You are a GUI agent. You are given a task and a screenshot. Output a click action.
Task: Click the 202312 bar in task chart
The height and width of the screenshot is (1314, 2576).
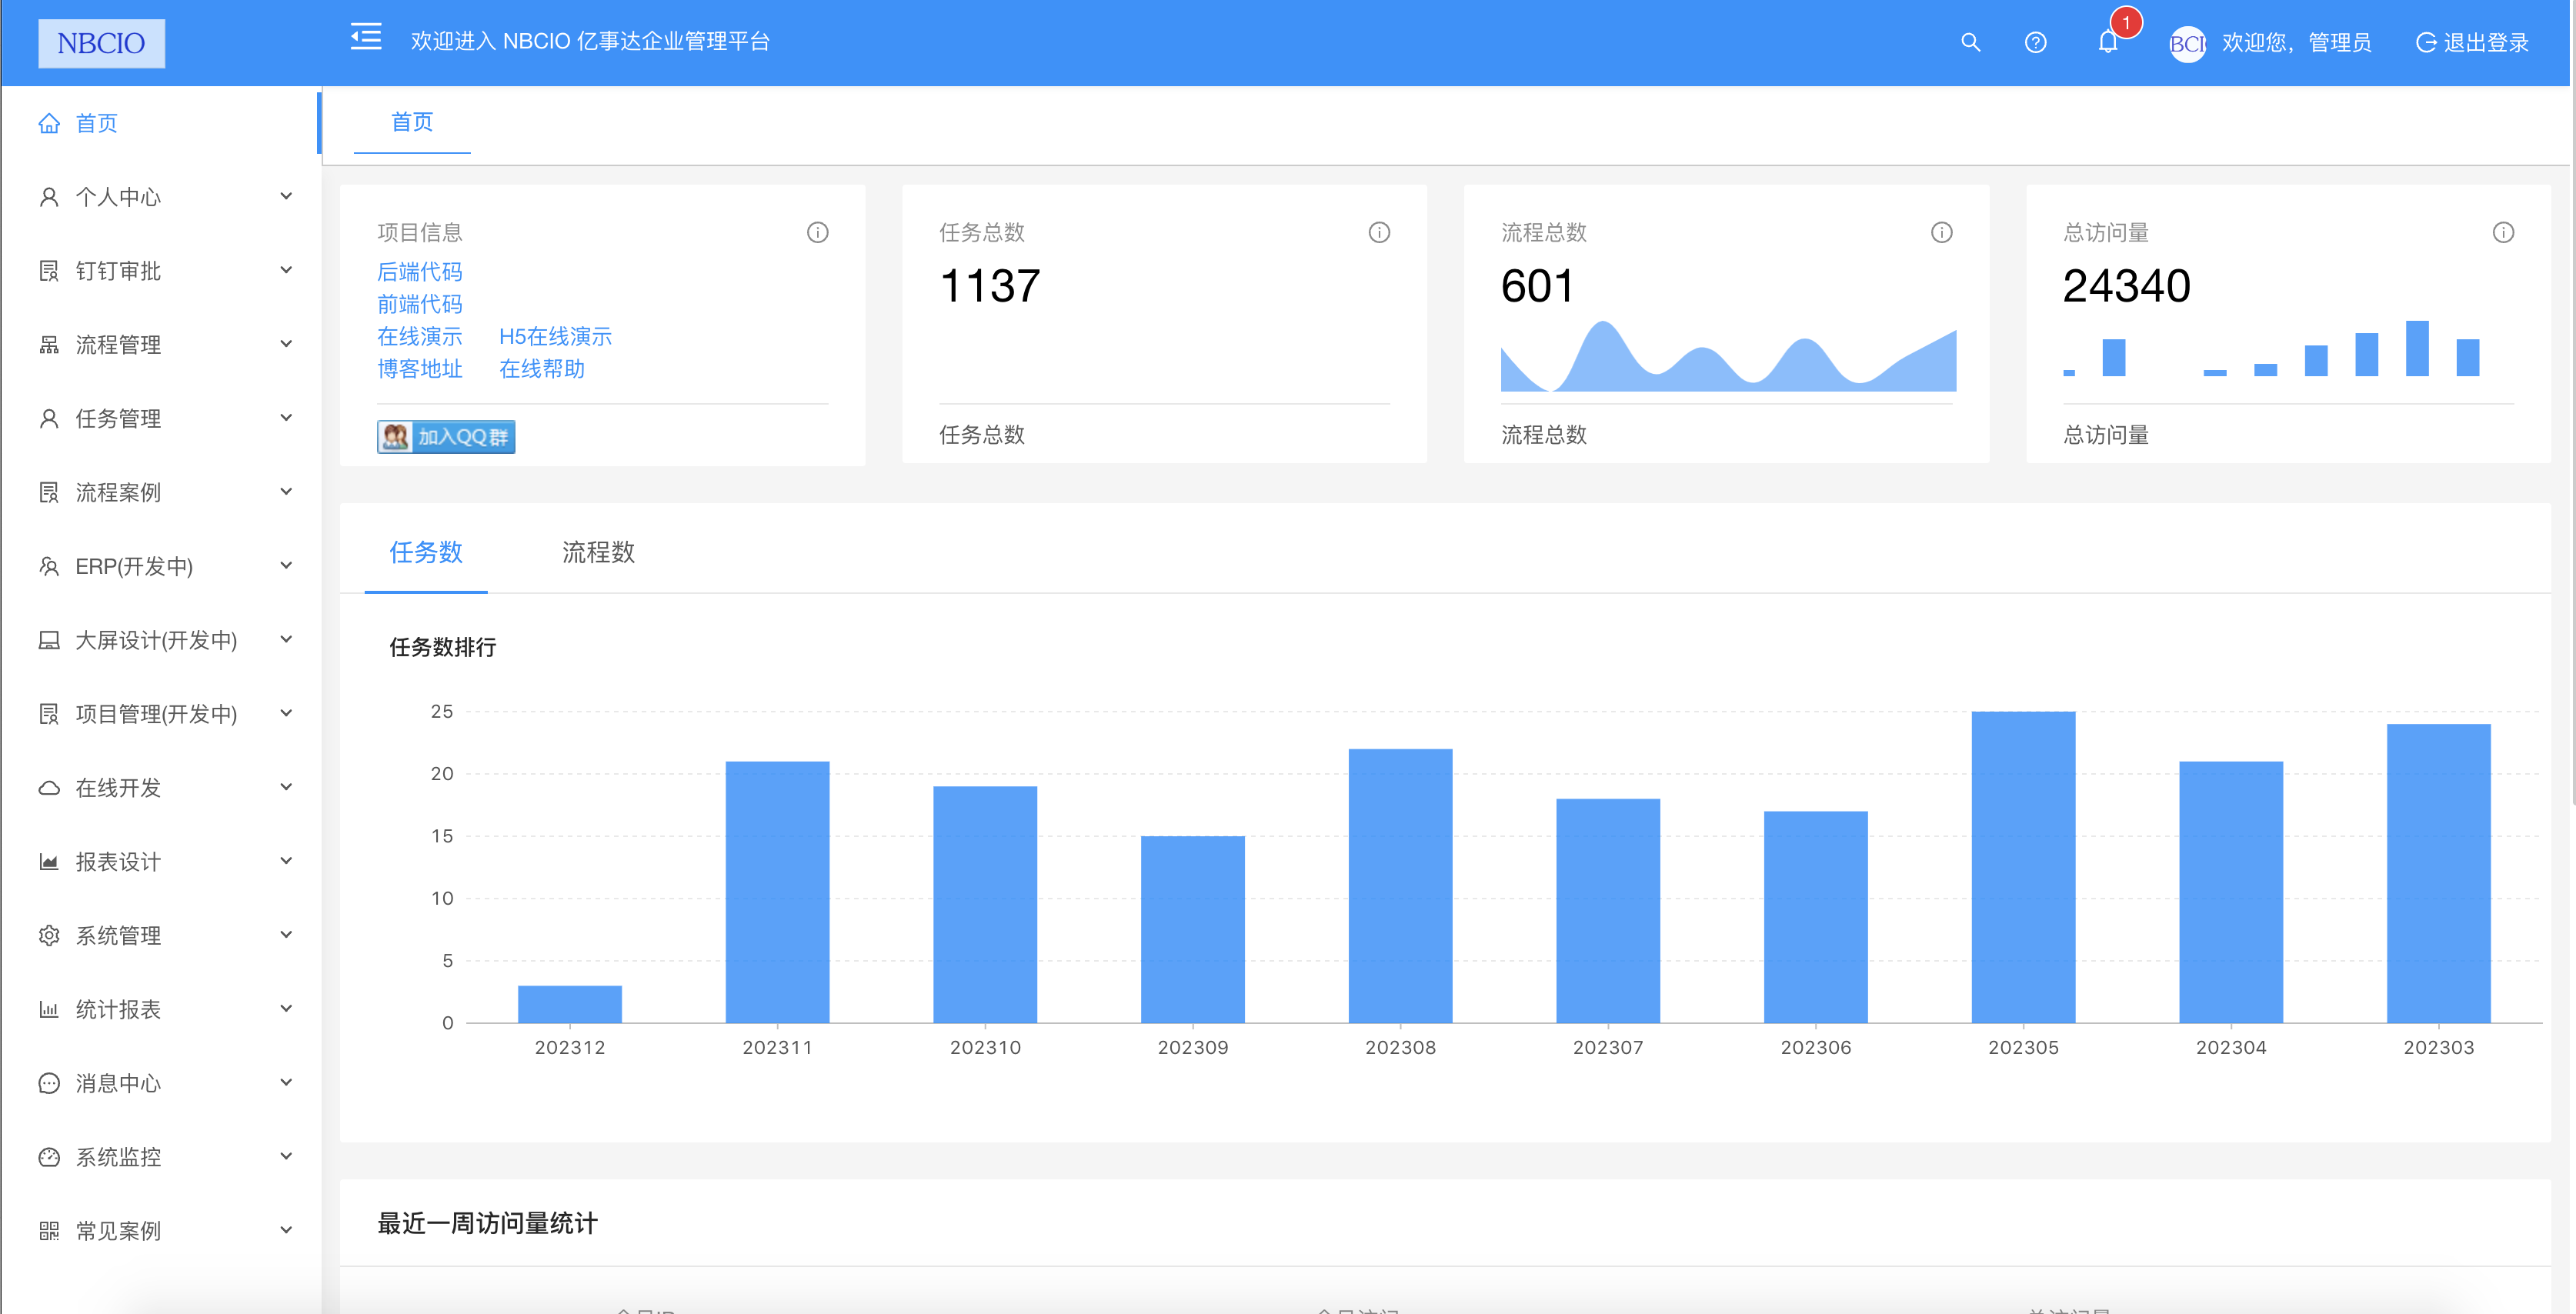tap(570, 1004)
